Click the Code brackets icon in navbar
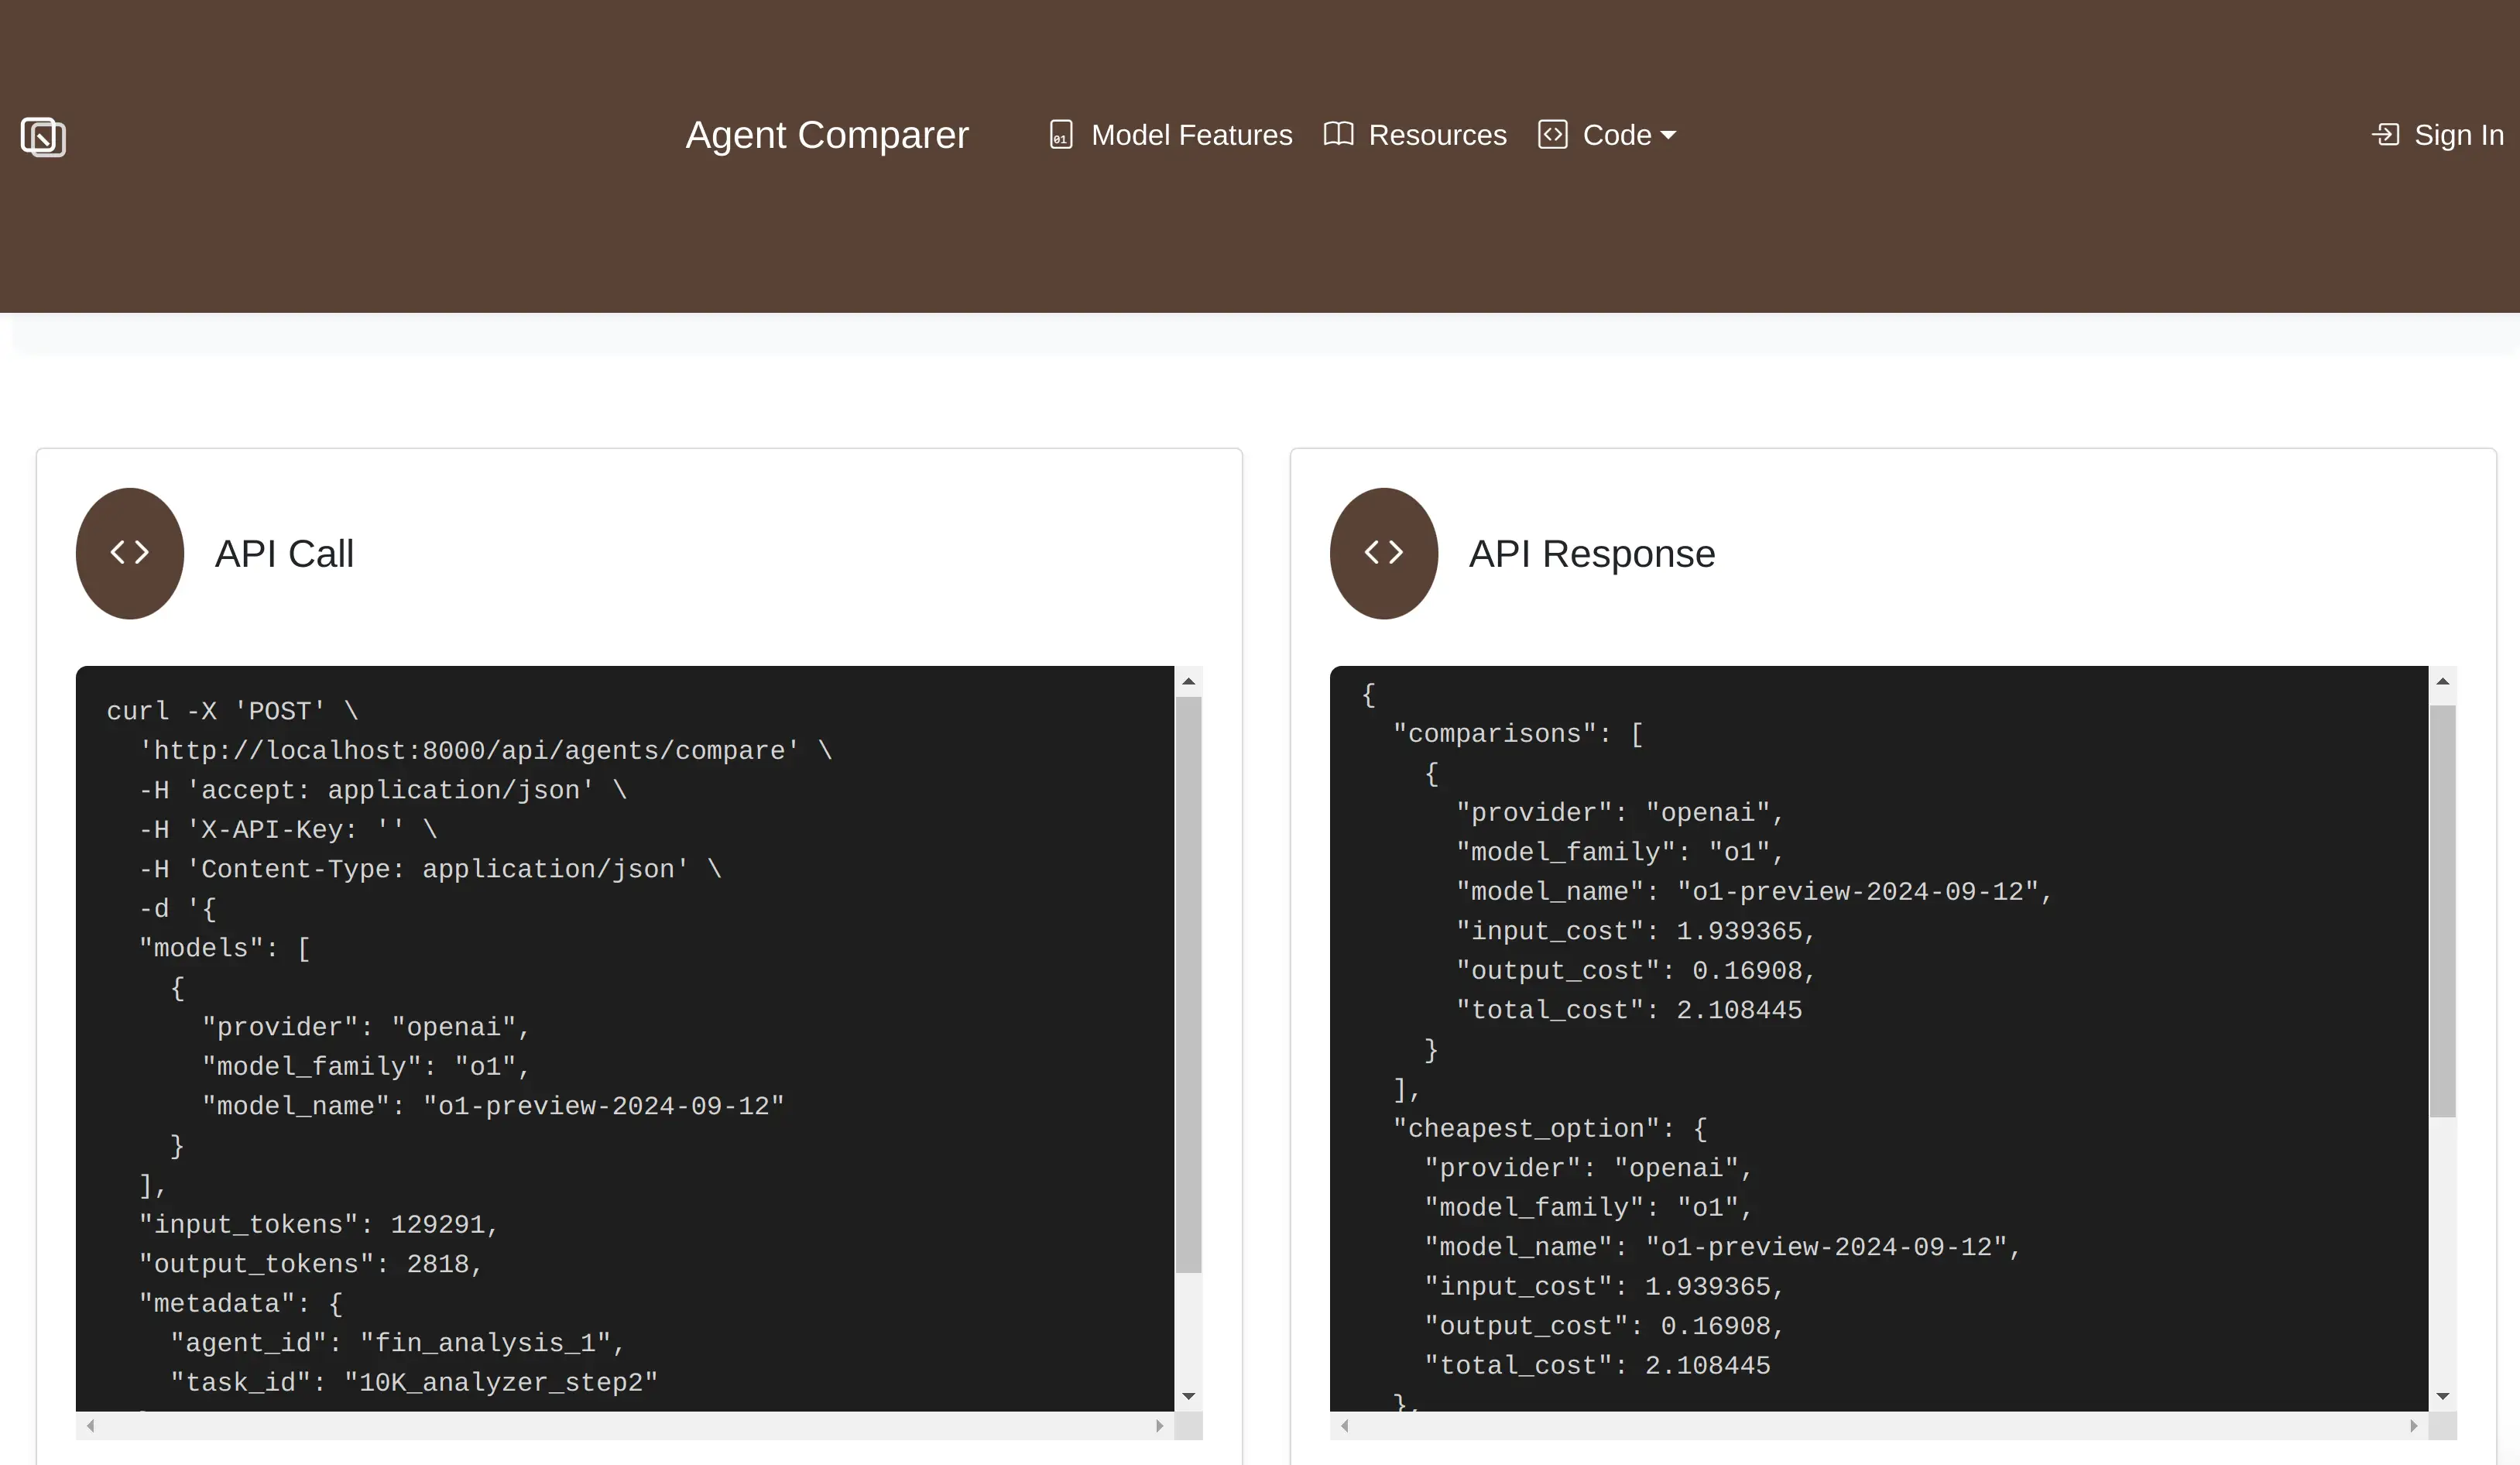2520x1465 pixels. click(1552, 134)
